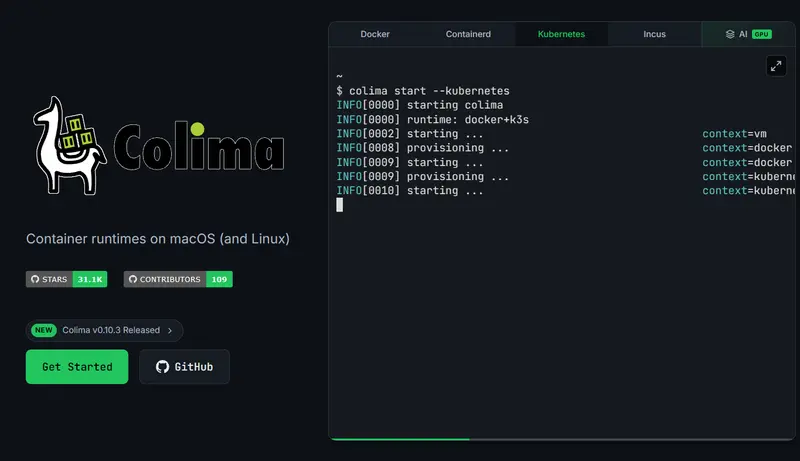Click the 'context=vm' text
Image resolution: width=800 pixels, height=461 pixels.
tap(734, 134)
